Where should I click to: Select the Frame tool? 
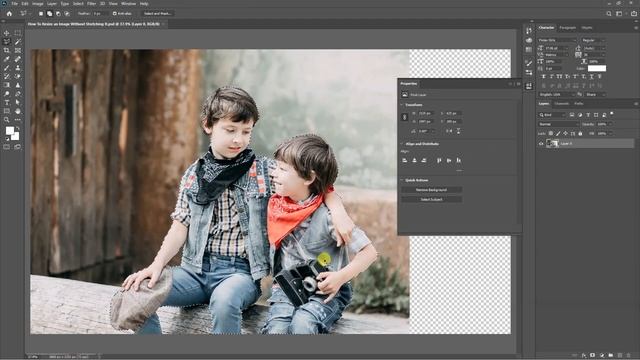tap(18, 50)
